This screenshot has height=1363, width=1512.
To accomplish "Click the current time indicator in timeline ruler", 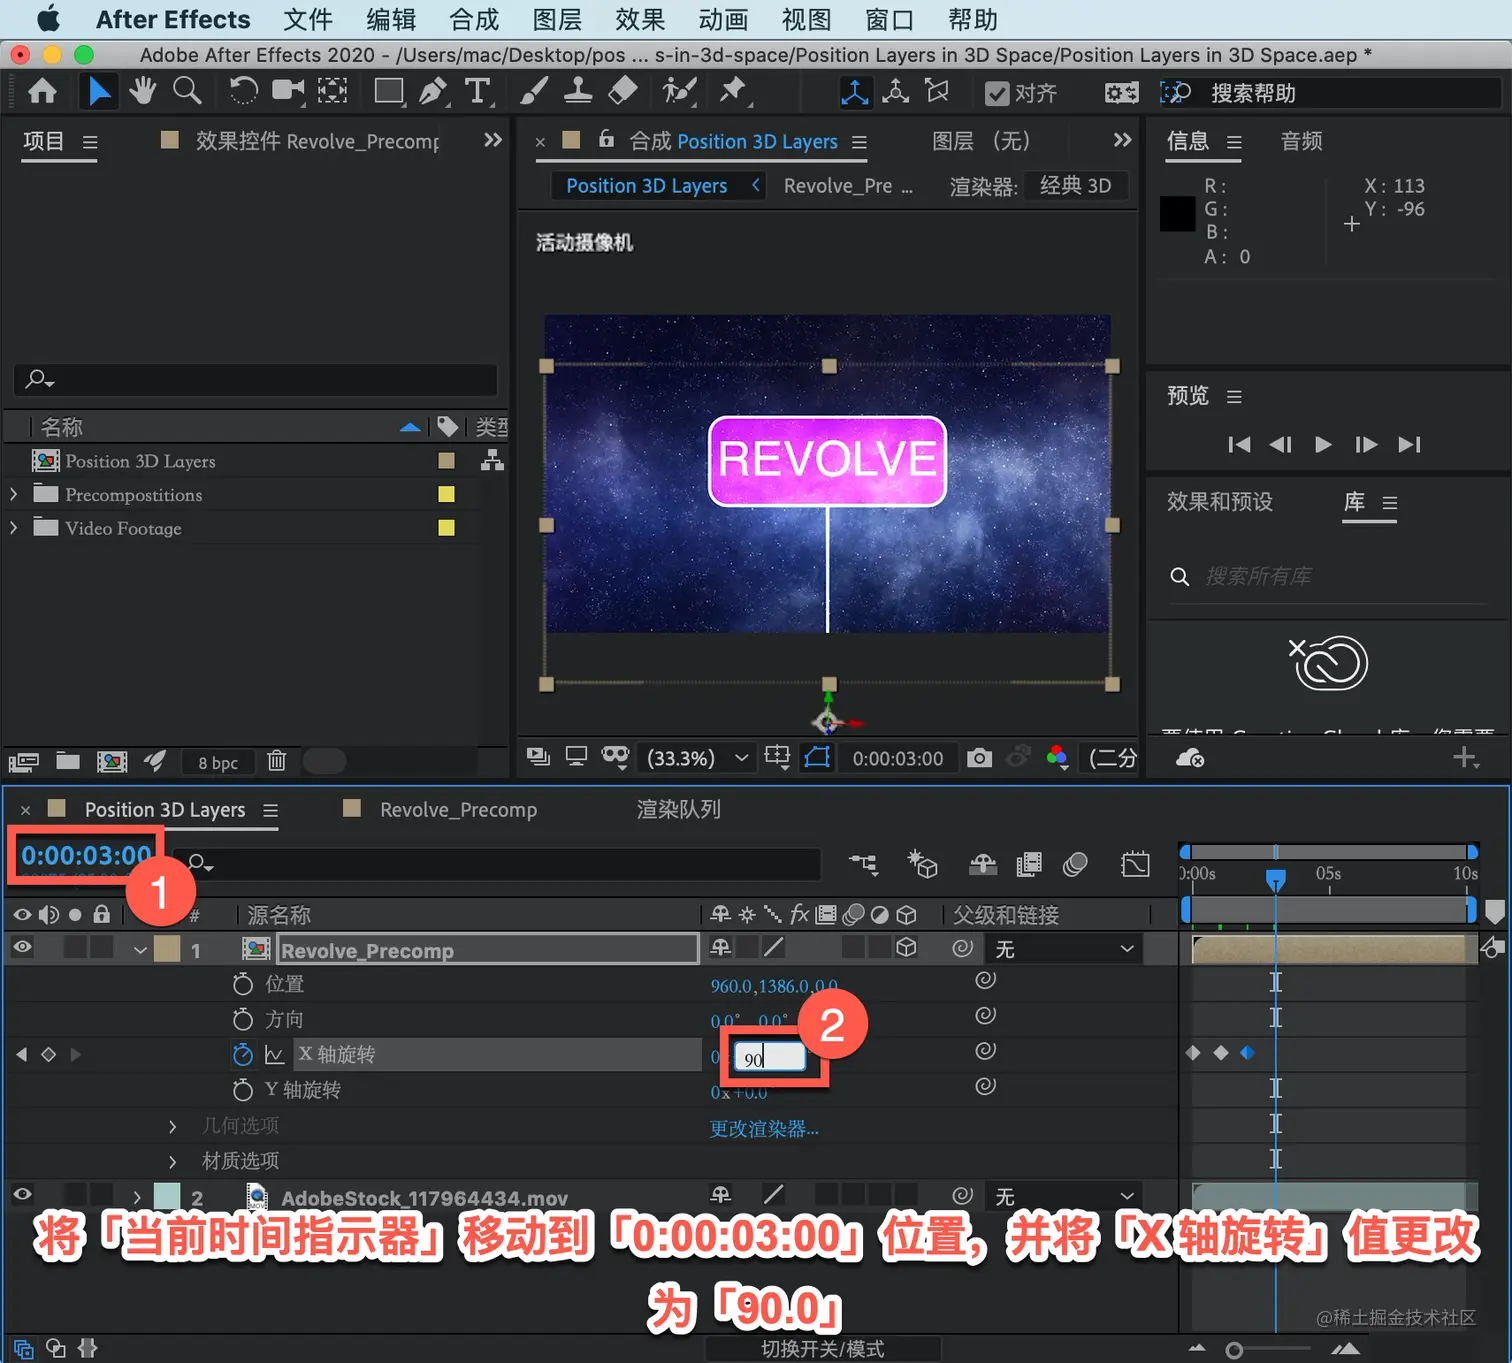I will click(x=1275, y=880).
